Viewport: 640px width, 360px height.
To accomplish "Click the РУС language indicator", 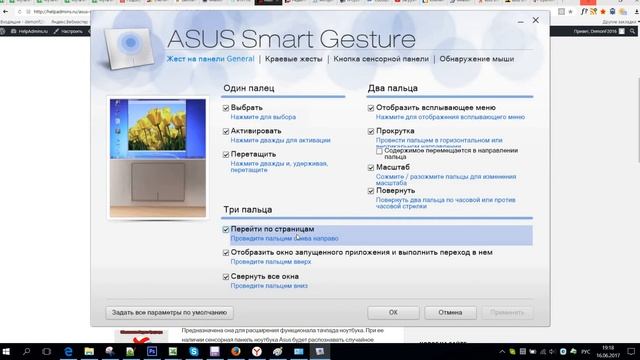I will click(x=586, y=352).
